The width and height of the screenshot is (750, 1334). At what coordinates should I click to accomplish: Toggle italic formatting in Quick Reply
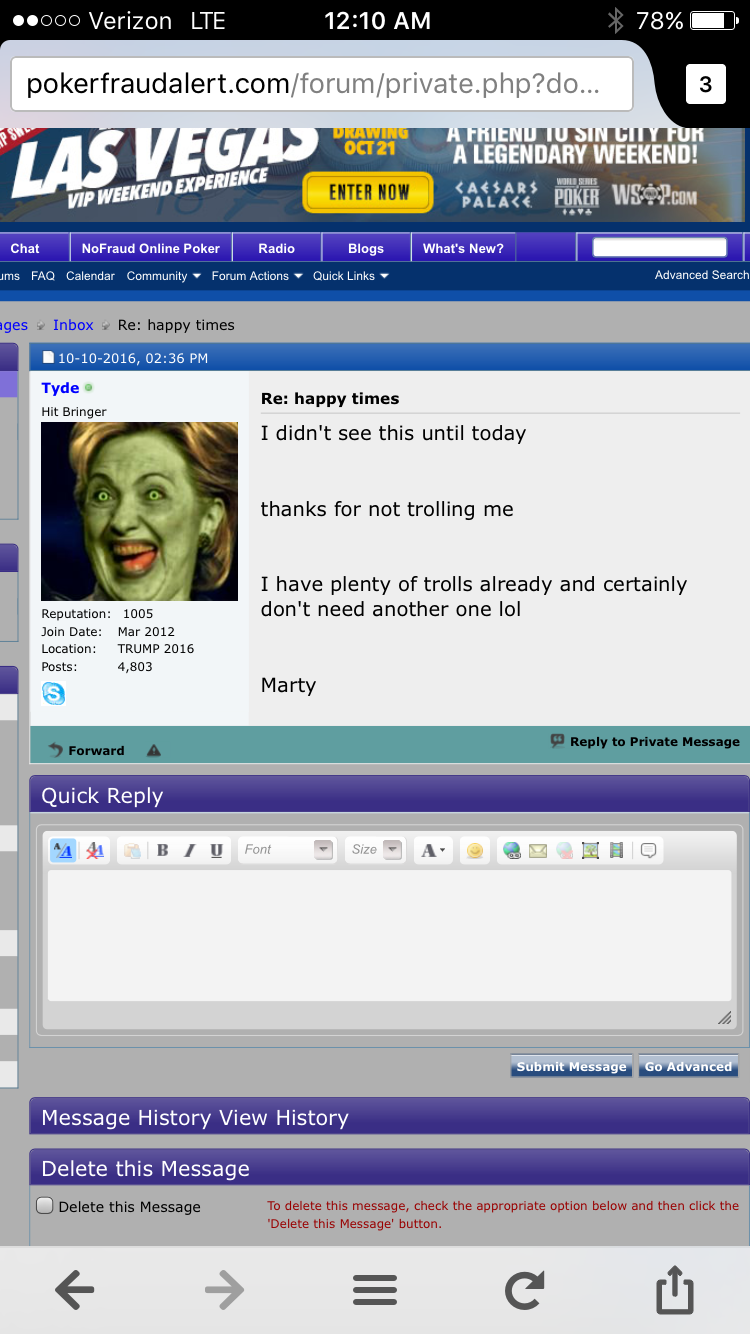(x=189, y=850)
